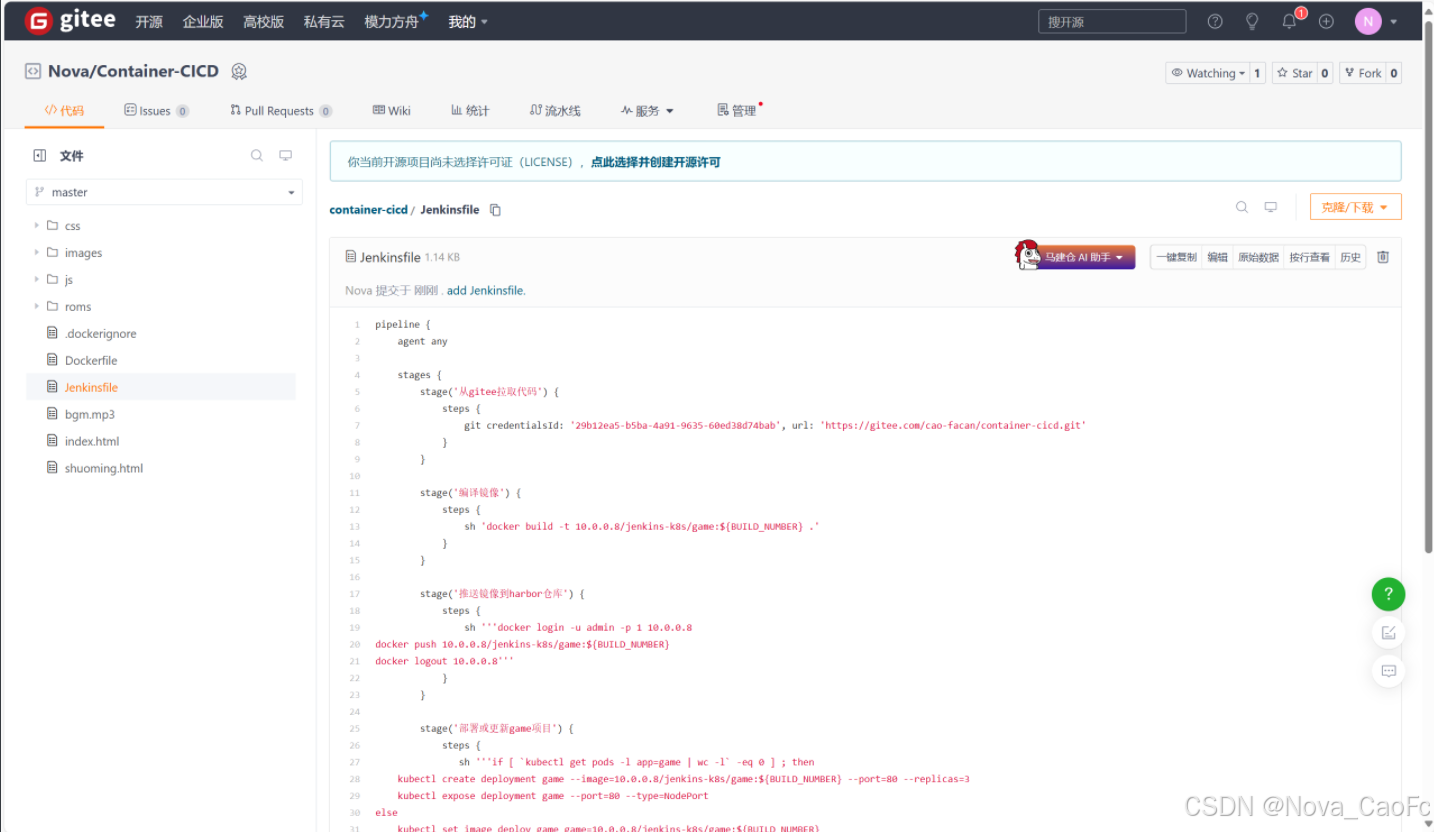
Task: Open 马建仓 AI 助手 dropdown
Action: coord(1085,258)
